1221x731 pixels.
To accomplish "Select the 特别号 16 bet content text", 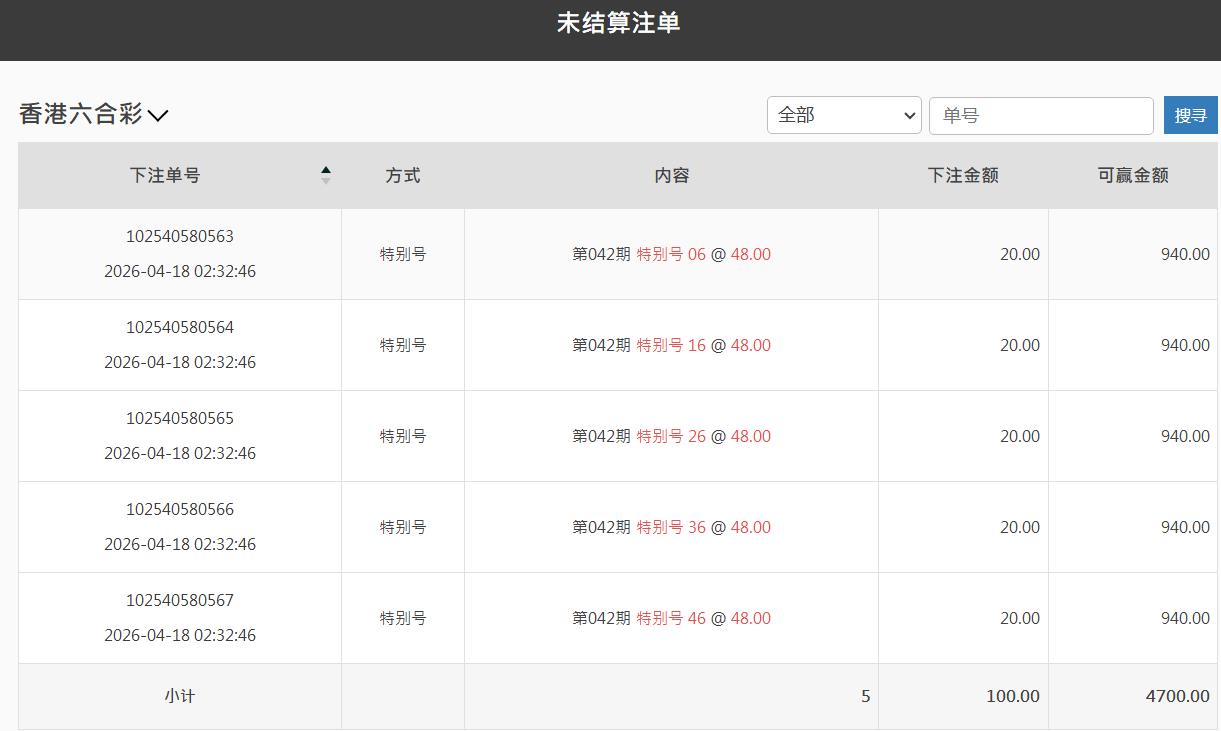I will [671, 345].
